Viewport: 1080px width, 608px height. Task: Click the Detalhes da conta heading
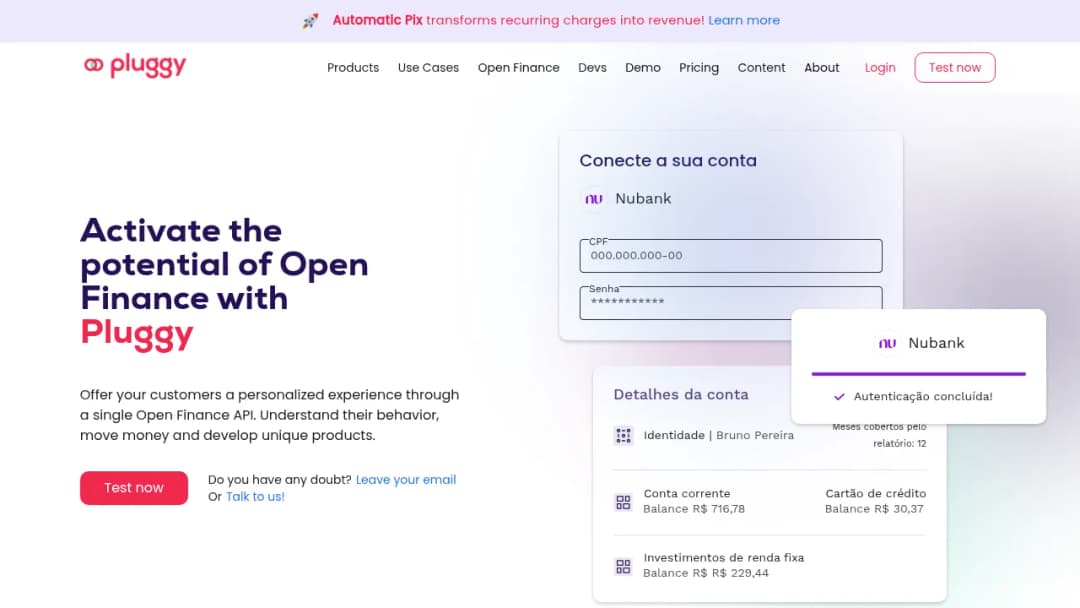coord(681,395)
